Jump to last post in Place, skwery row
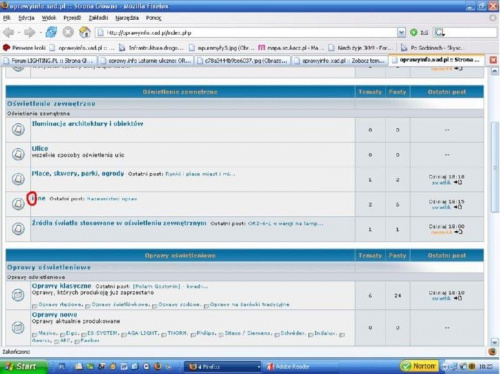Viewport: 500px width, 374px height. click(458, 182)
